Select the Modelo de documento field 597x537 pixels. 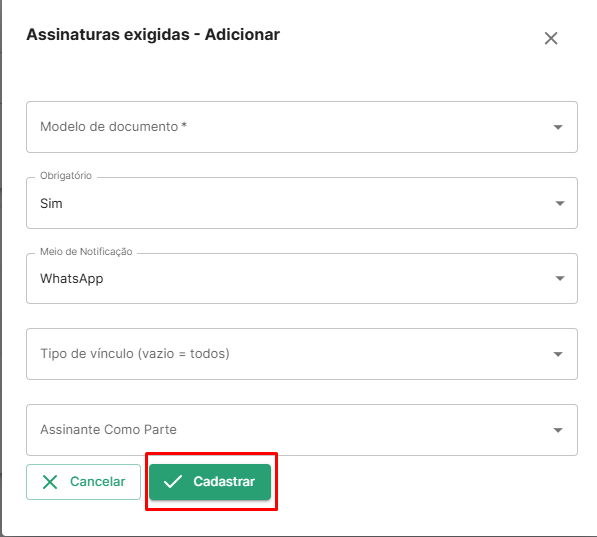click(x=302, y=127)
